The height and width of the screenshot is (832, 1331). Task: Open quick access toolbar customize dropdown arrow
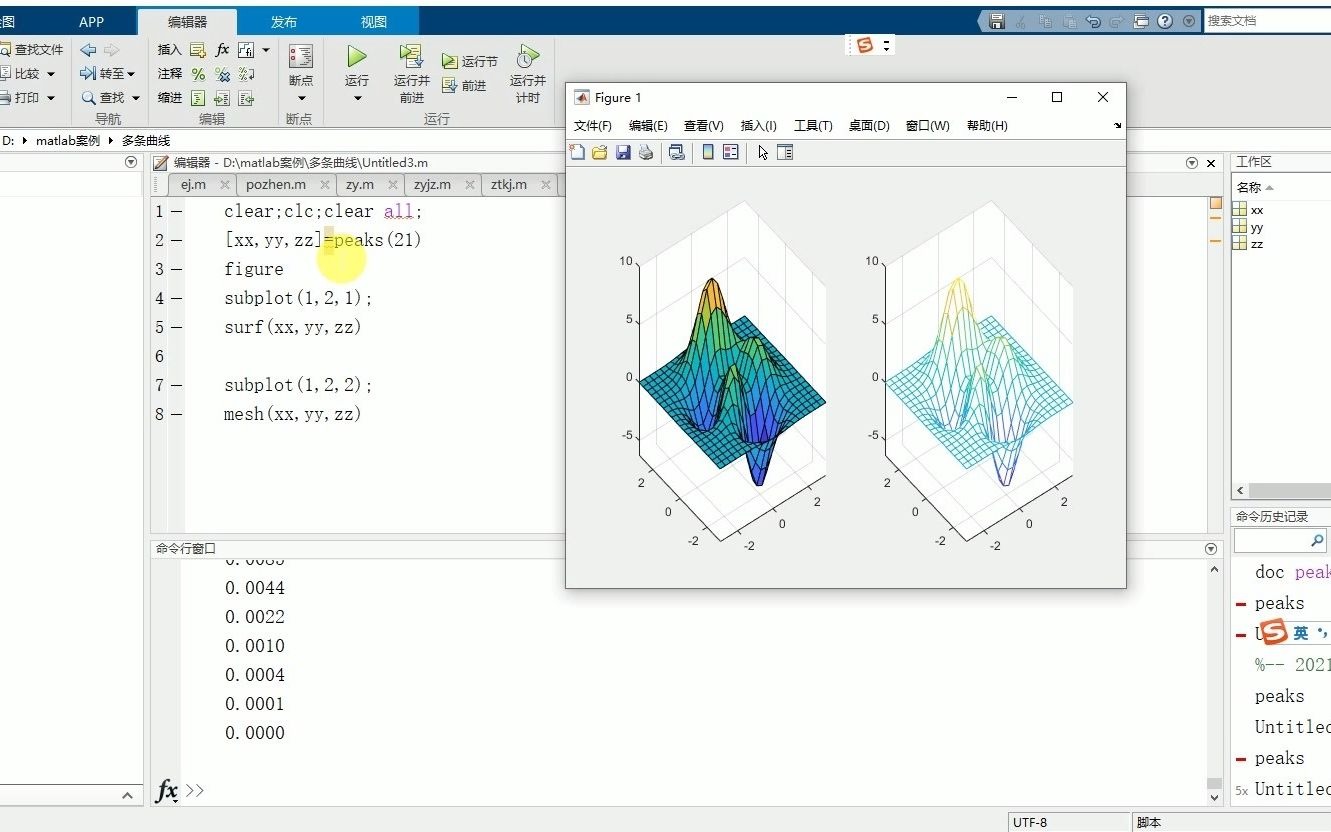click(1189, 21)
